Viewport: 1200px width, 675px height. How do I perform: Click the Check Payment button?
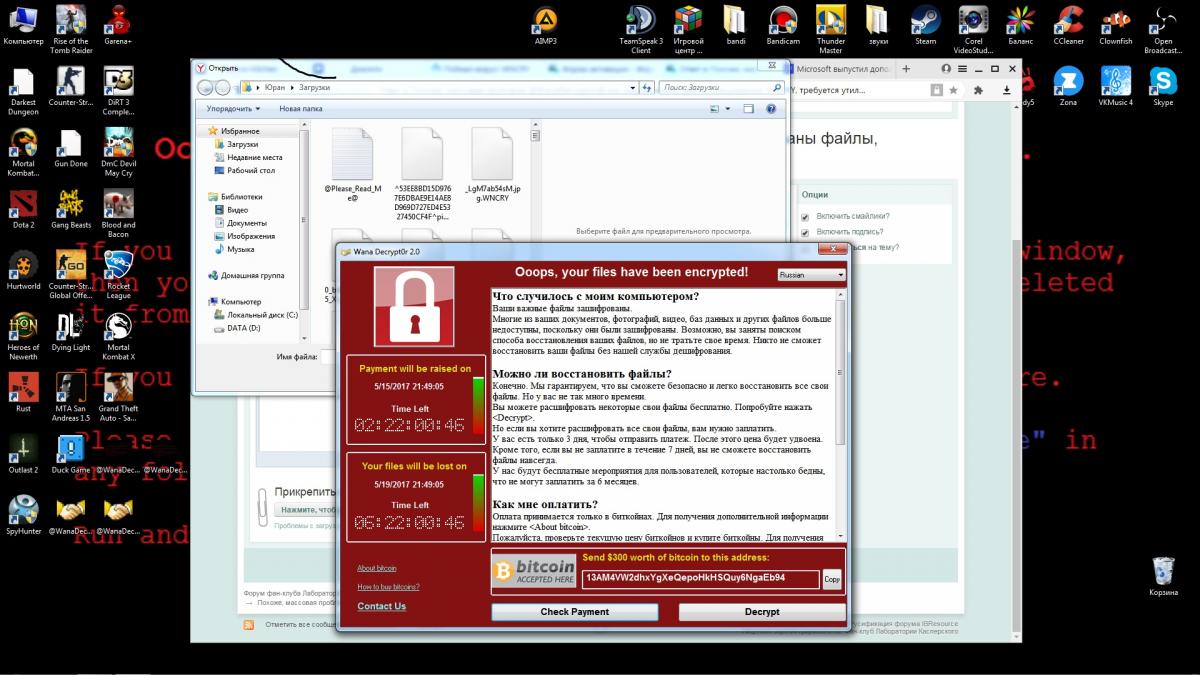point(575,612)
